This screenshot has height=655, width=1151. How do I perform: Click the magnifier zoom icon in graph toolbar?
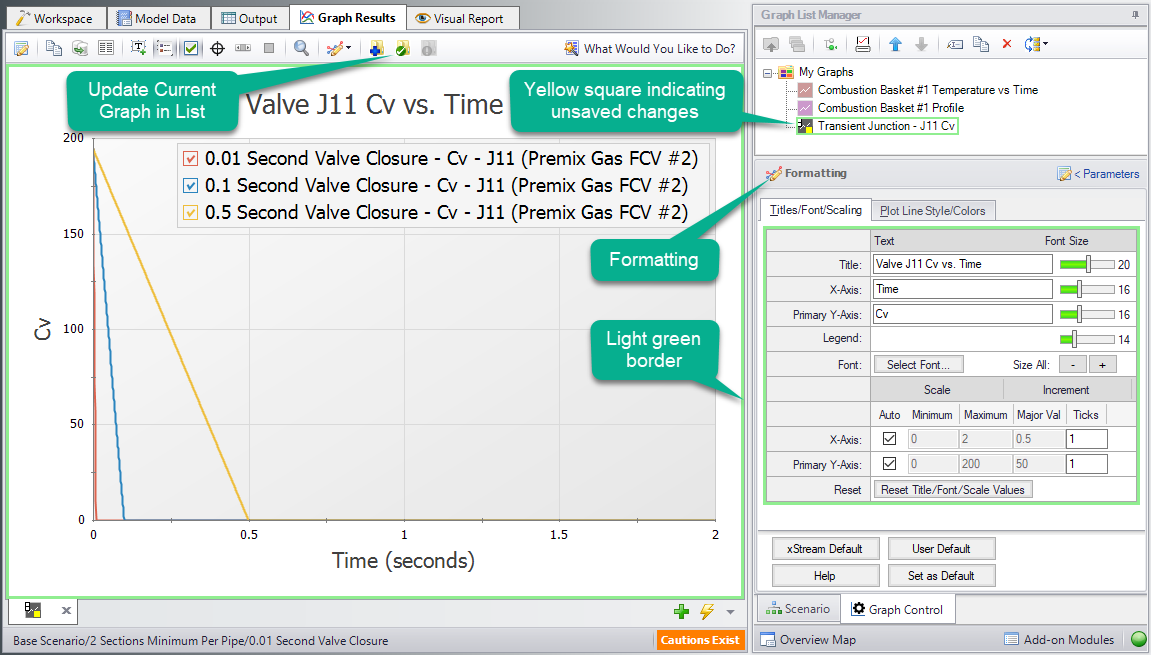pos(301,48)
